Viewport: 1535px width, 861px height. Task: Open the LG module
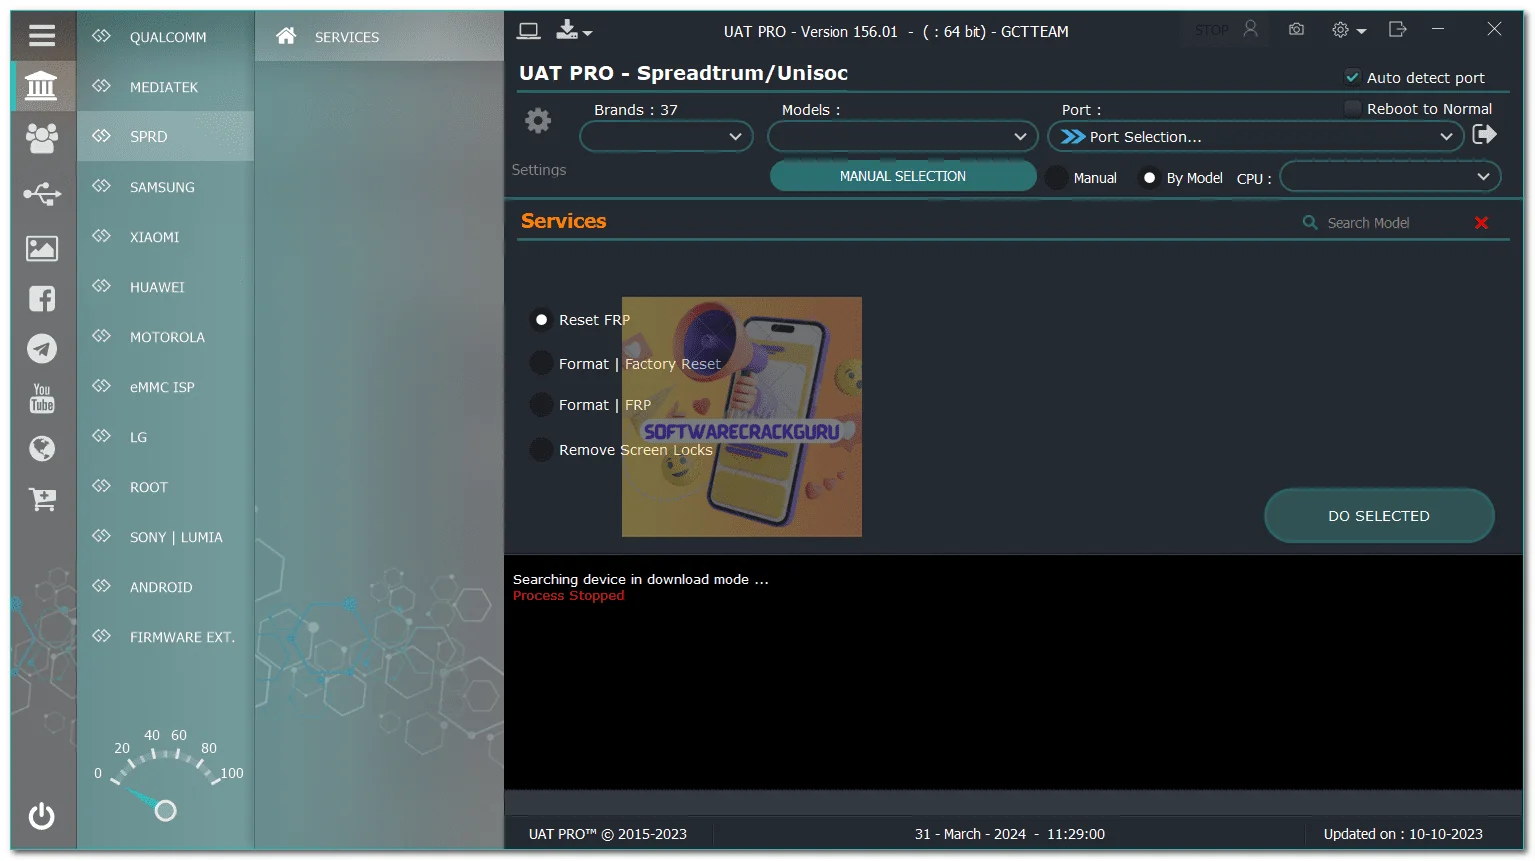pyautogui.click(x=166, y=437)
